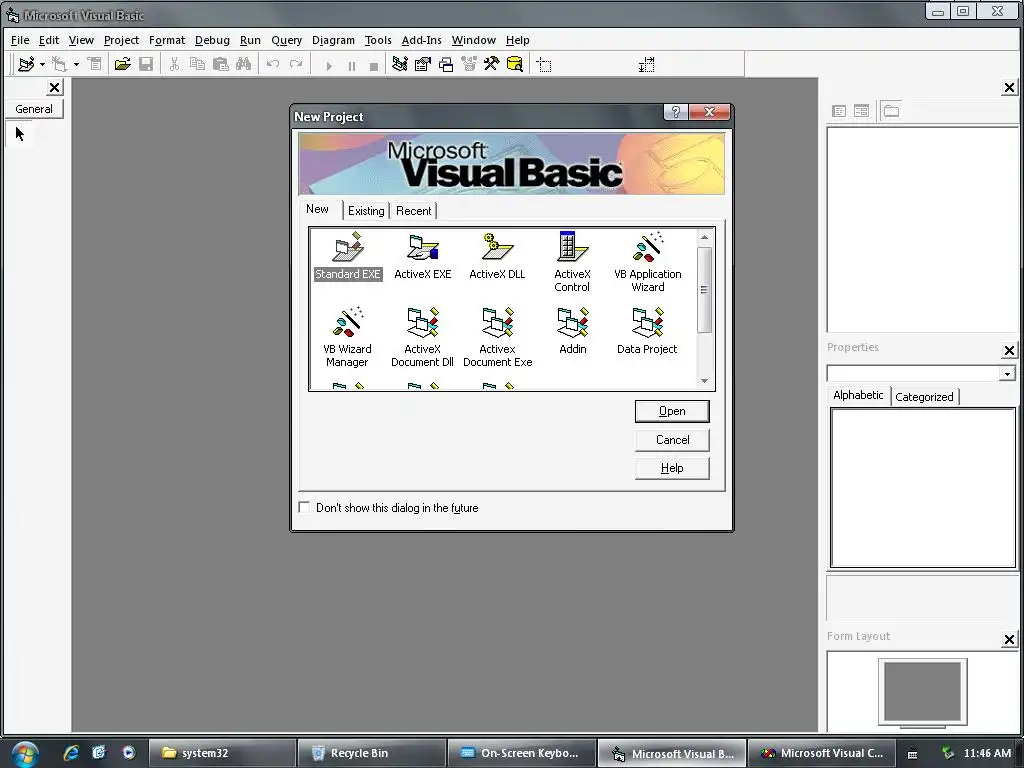Switch to Recycle Bin taskbar window

[x=372, y=753]
